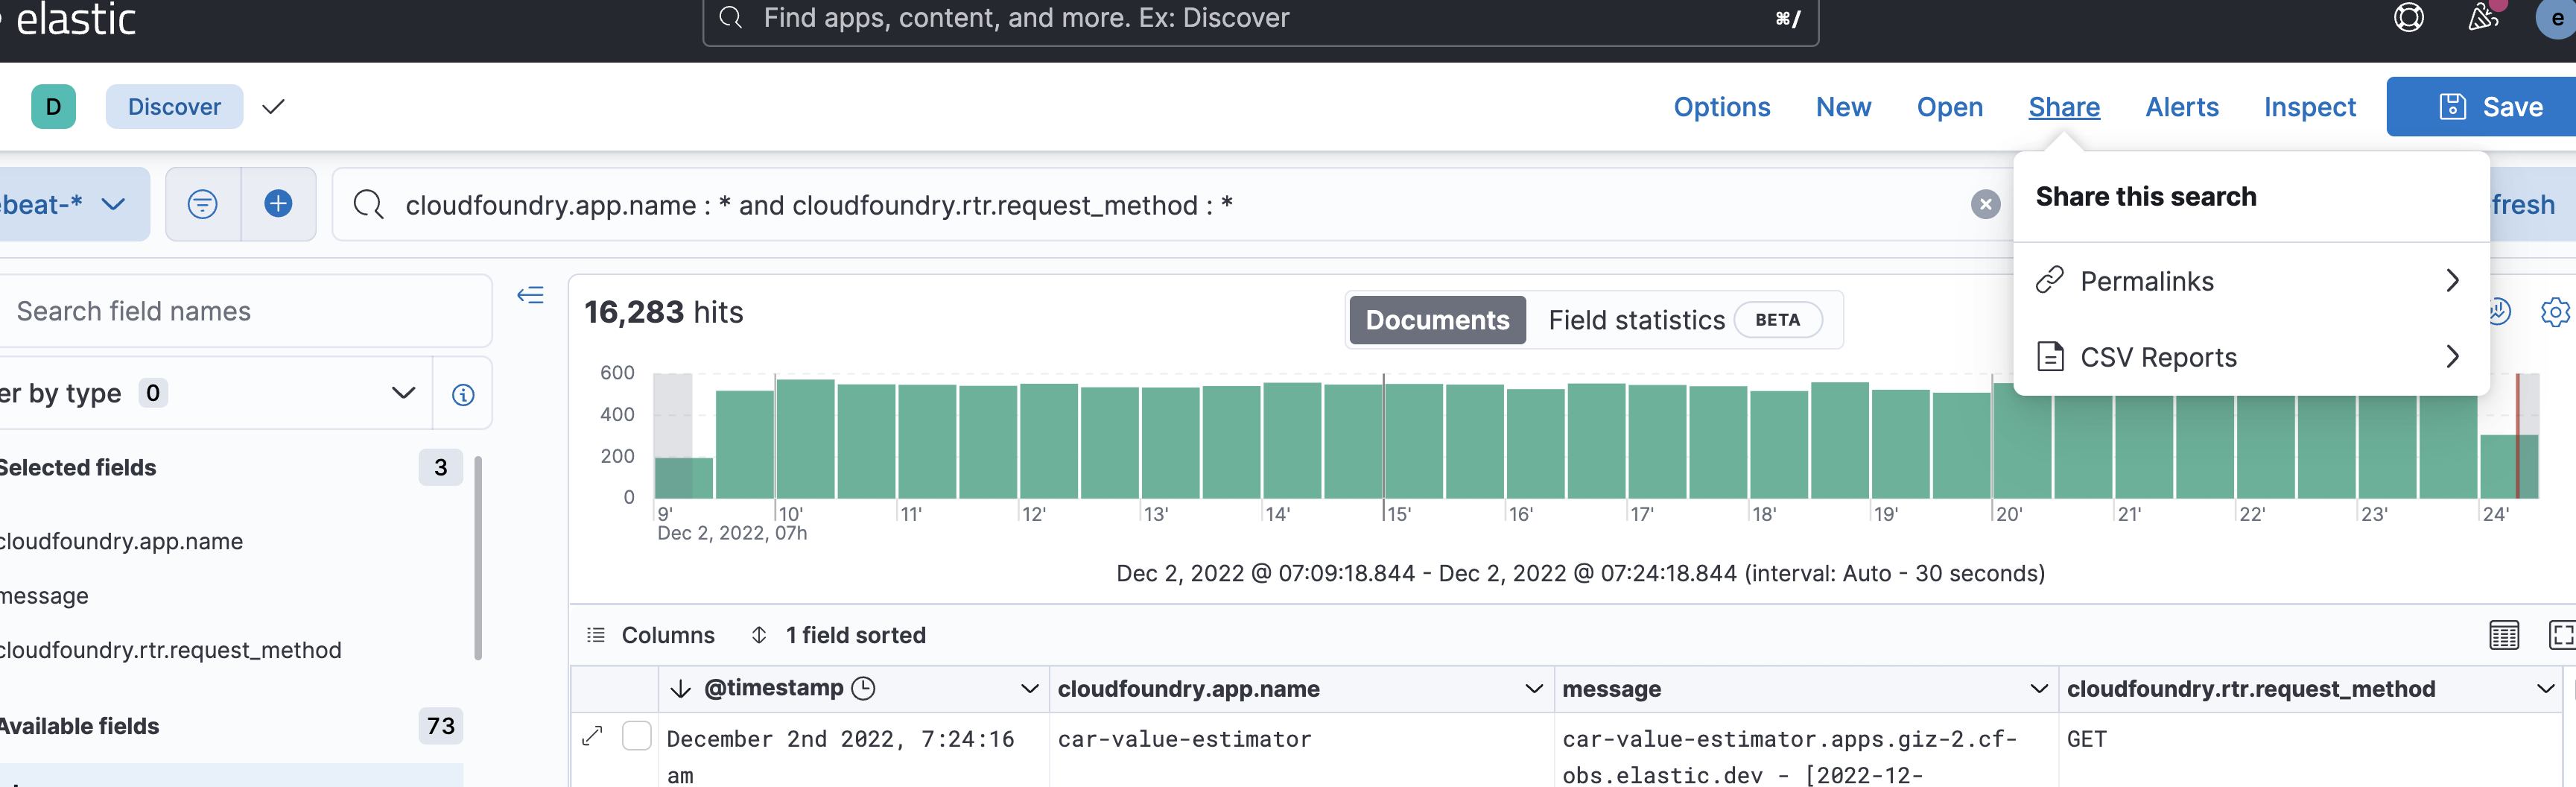Expand the filter by type dropdown
The image size is (2576, 787).
click(x=403, y=393)
